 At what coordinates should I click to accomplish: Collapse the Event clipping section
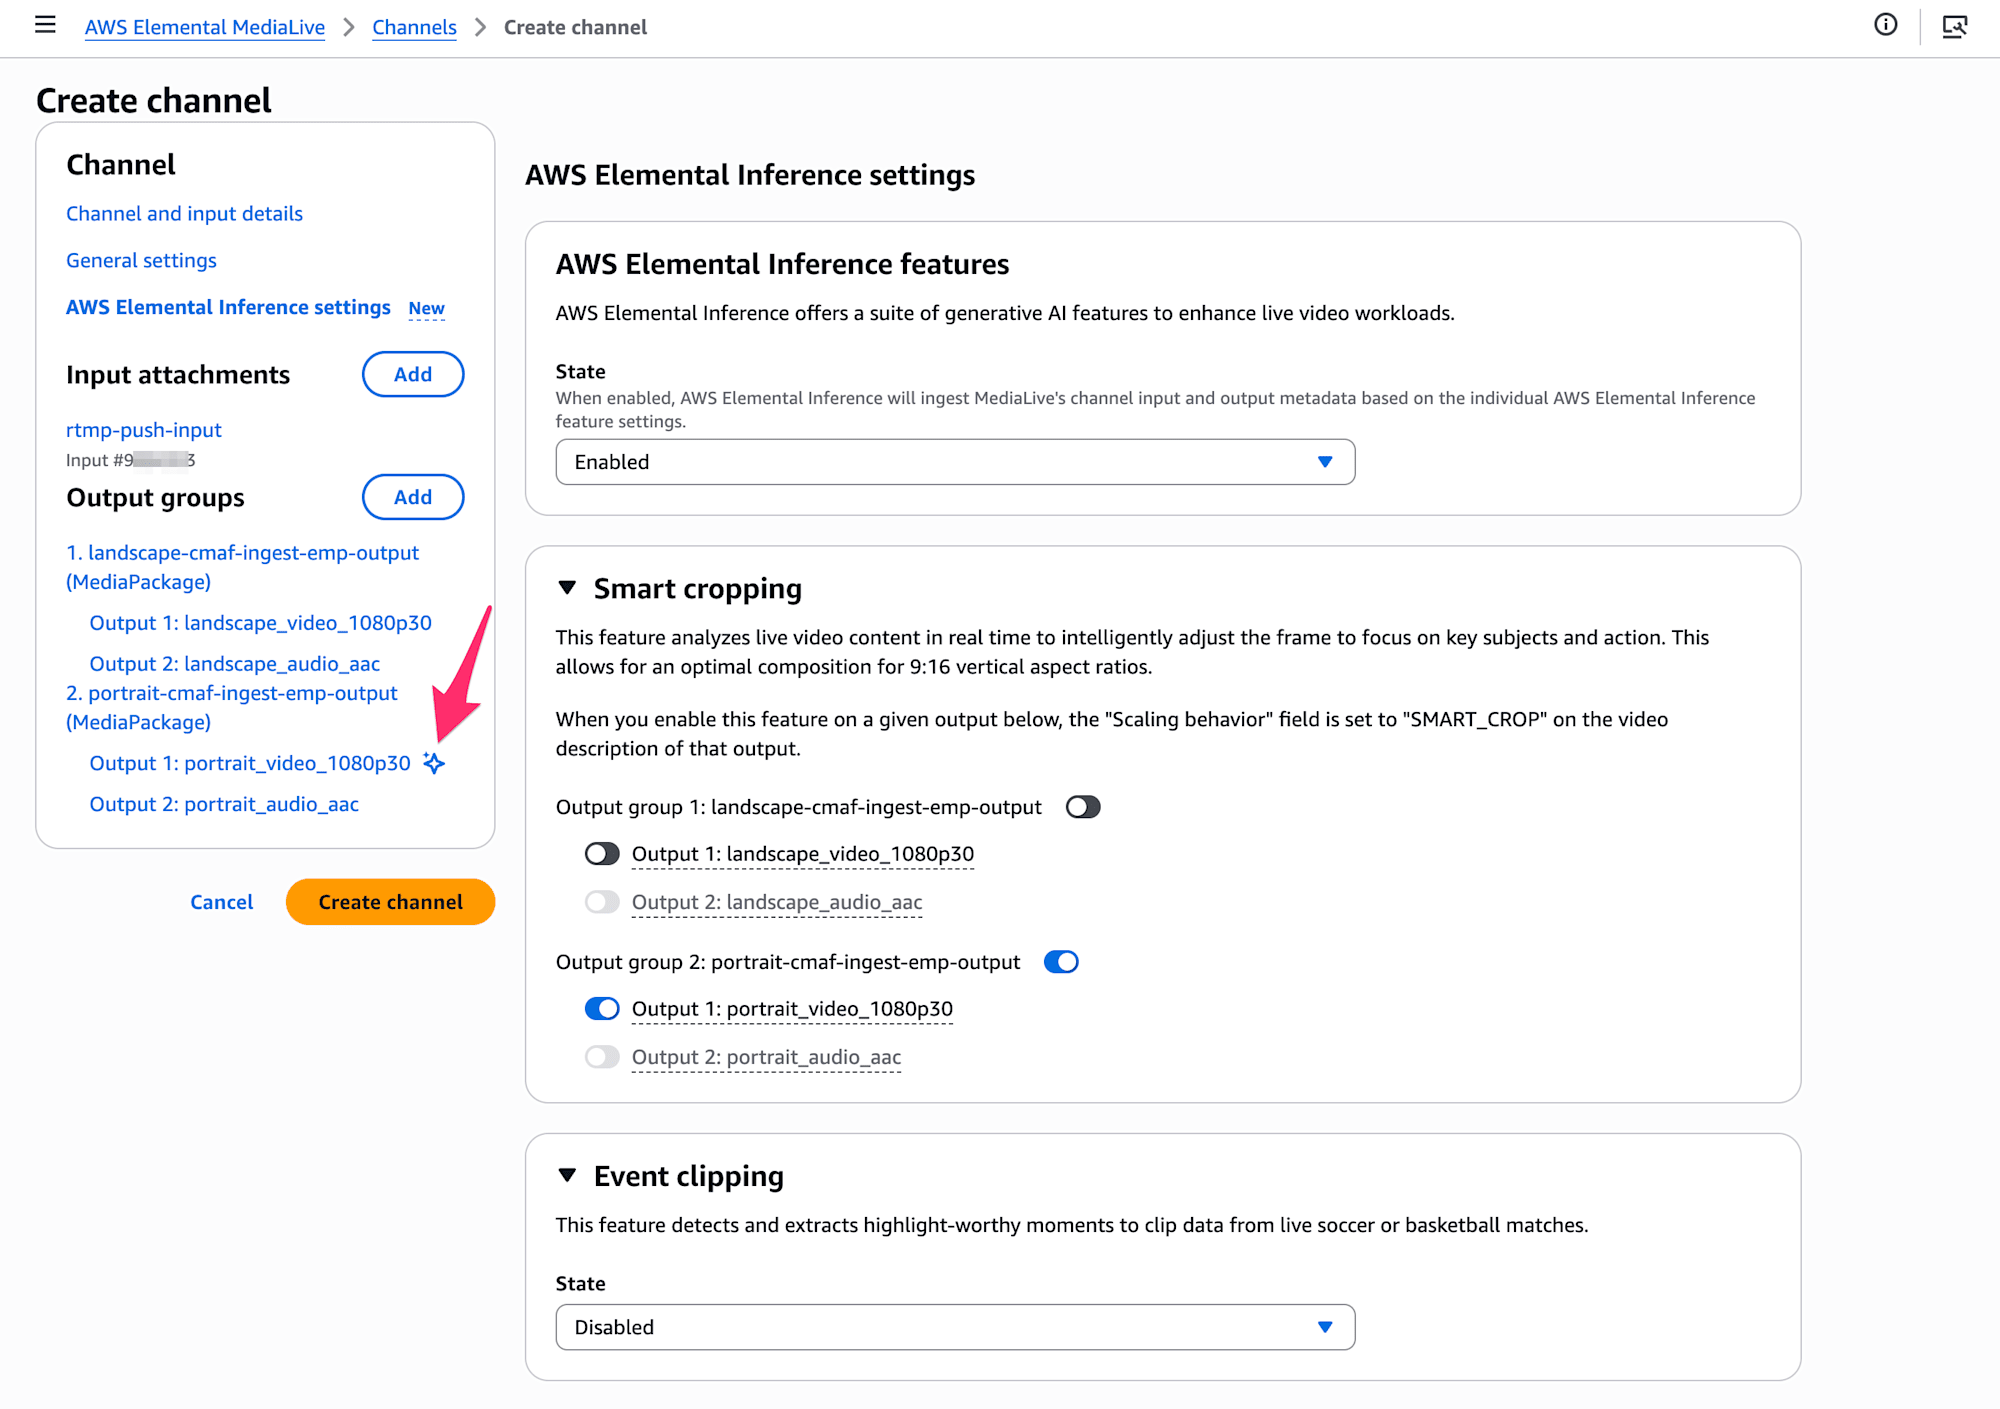(568, 1176)
